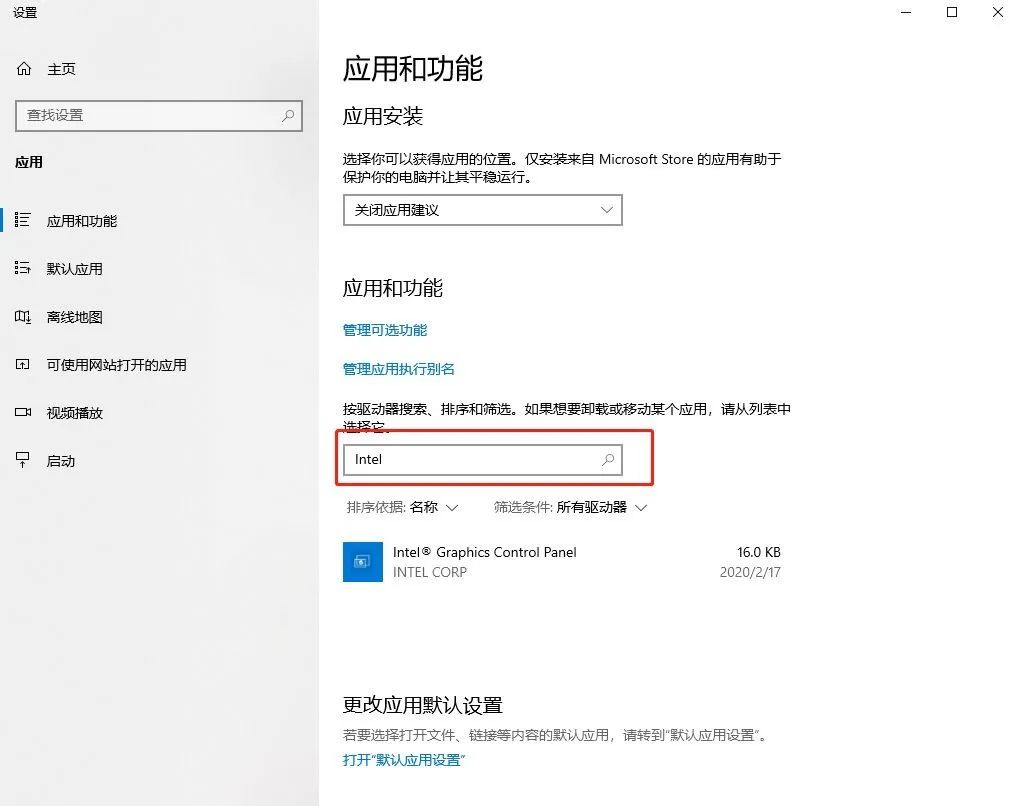Expand the 筛选条件: 所有驱动器 filter dropdown
Screen dimensions: 1016x806
[570, 507]
